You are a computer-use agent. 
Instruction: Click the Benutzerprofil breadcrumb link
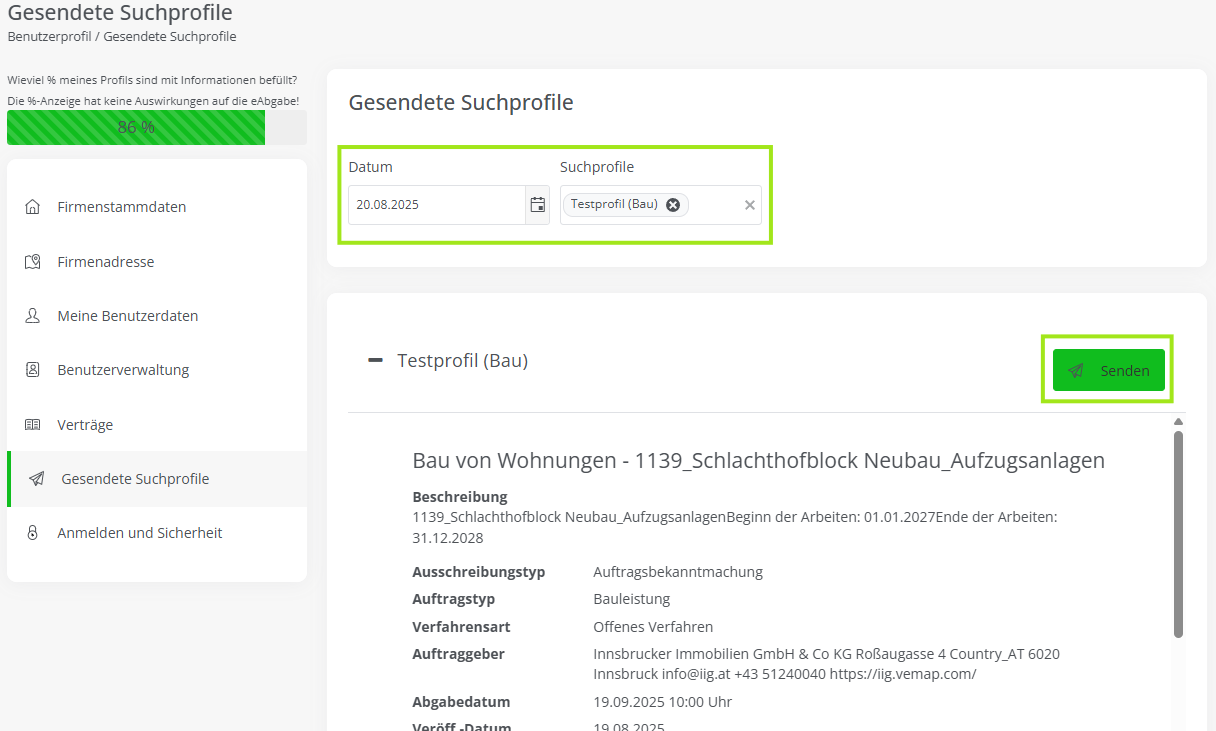[x=49, y=37]
